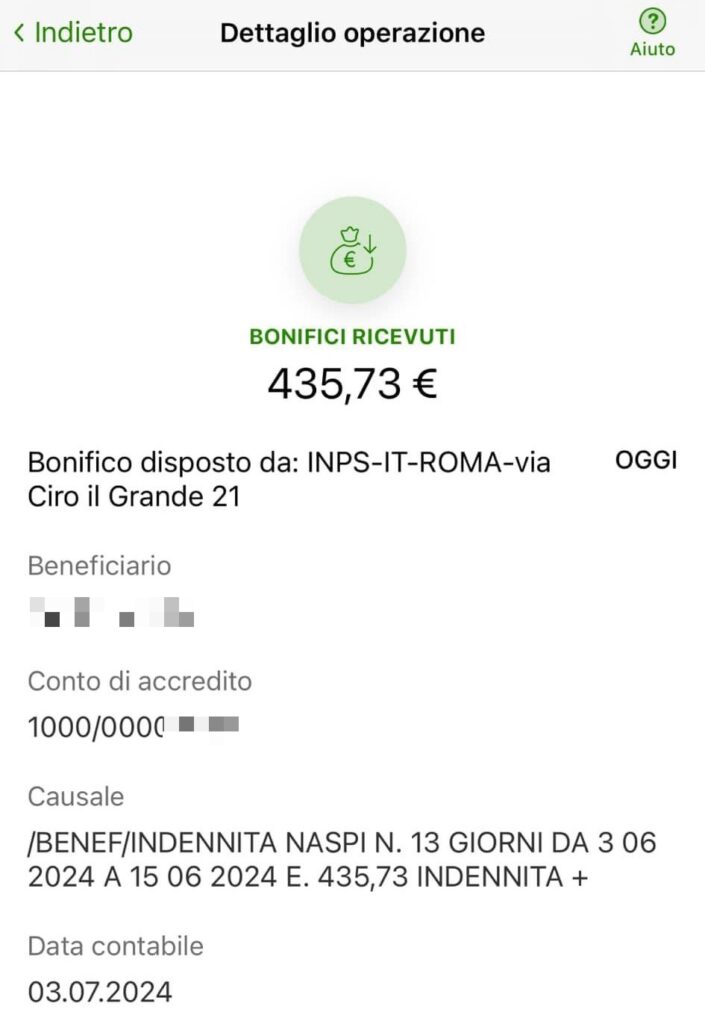
Task: Tap the Aiuto label
Action: point(652,50)
